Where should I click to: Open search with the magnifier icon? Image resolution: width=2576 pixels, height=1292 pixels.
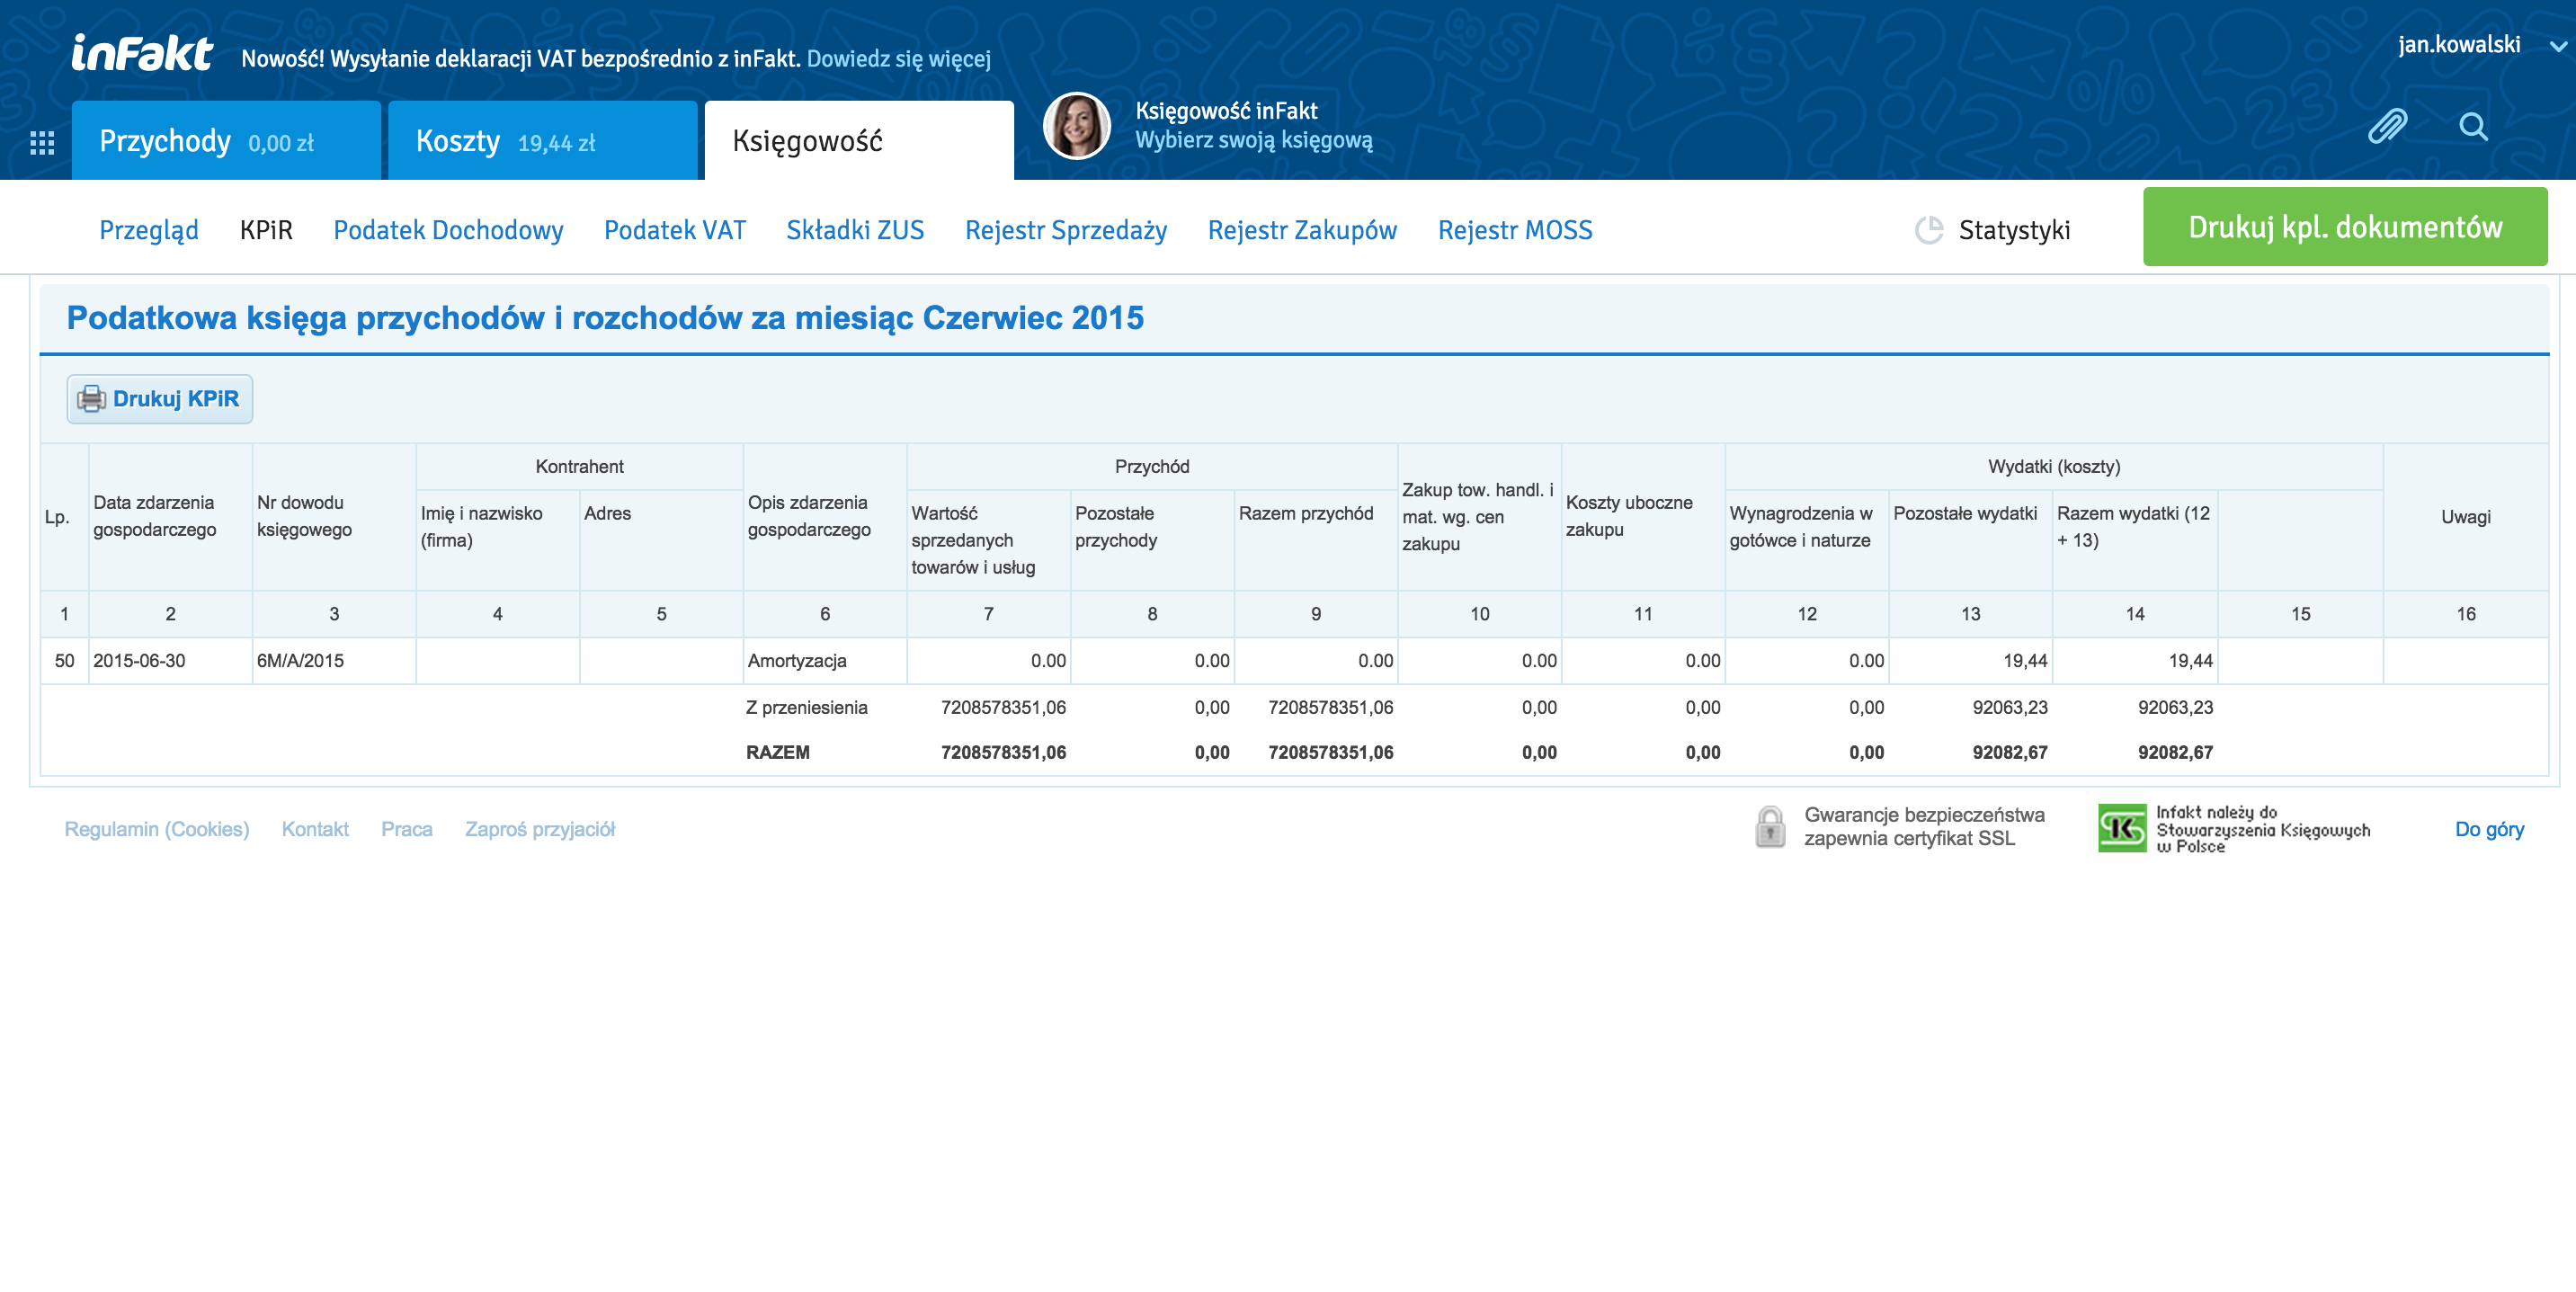tap(2473, 126)
